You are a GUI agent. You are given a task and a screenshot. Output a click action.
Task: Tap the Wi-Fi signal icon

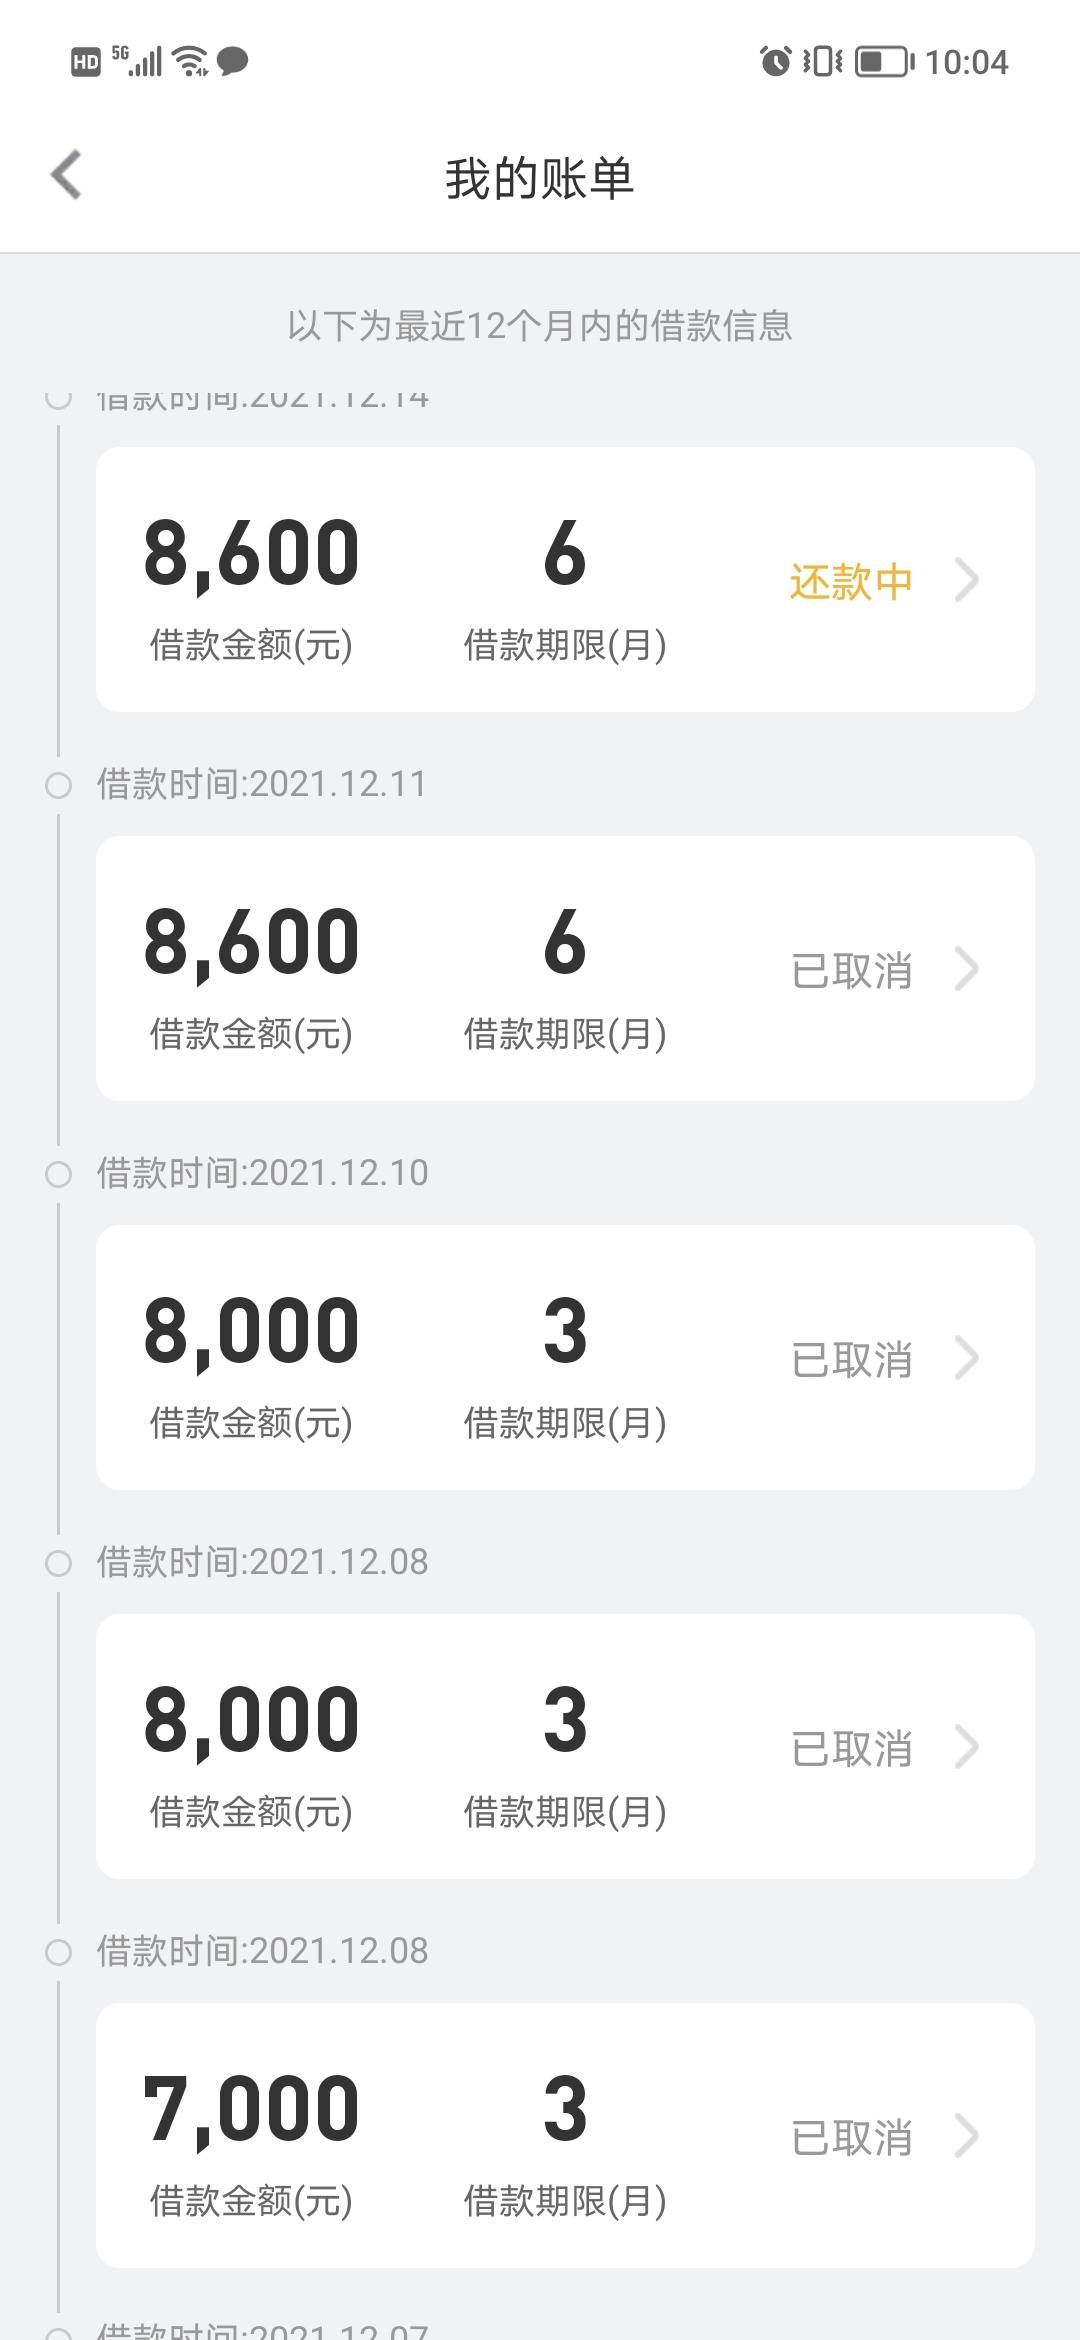[x=190, y=61]
